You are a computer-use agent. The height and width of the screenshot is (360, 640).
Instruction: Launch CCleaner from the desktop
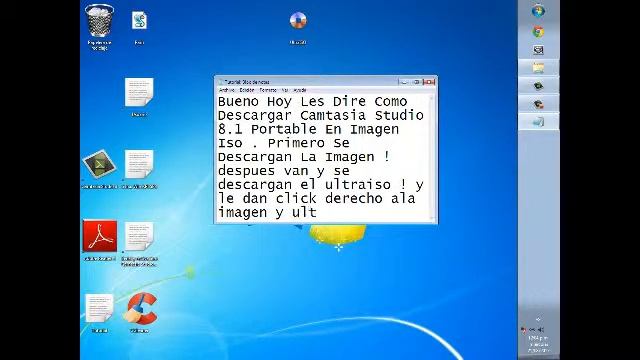(140, 308)
